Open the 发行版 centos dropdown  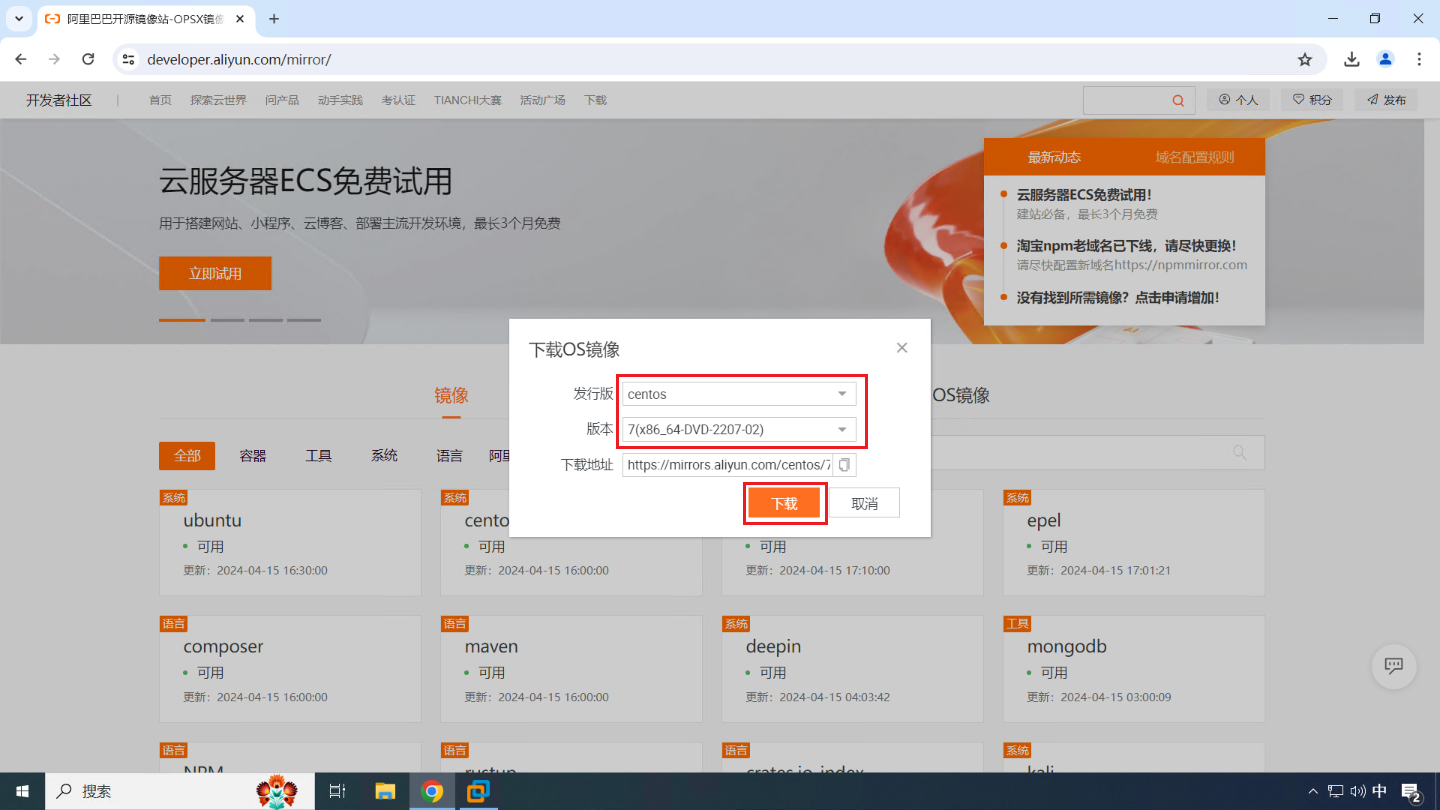pos(739,394)
